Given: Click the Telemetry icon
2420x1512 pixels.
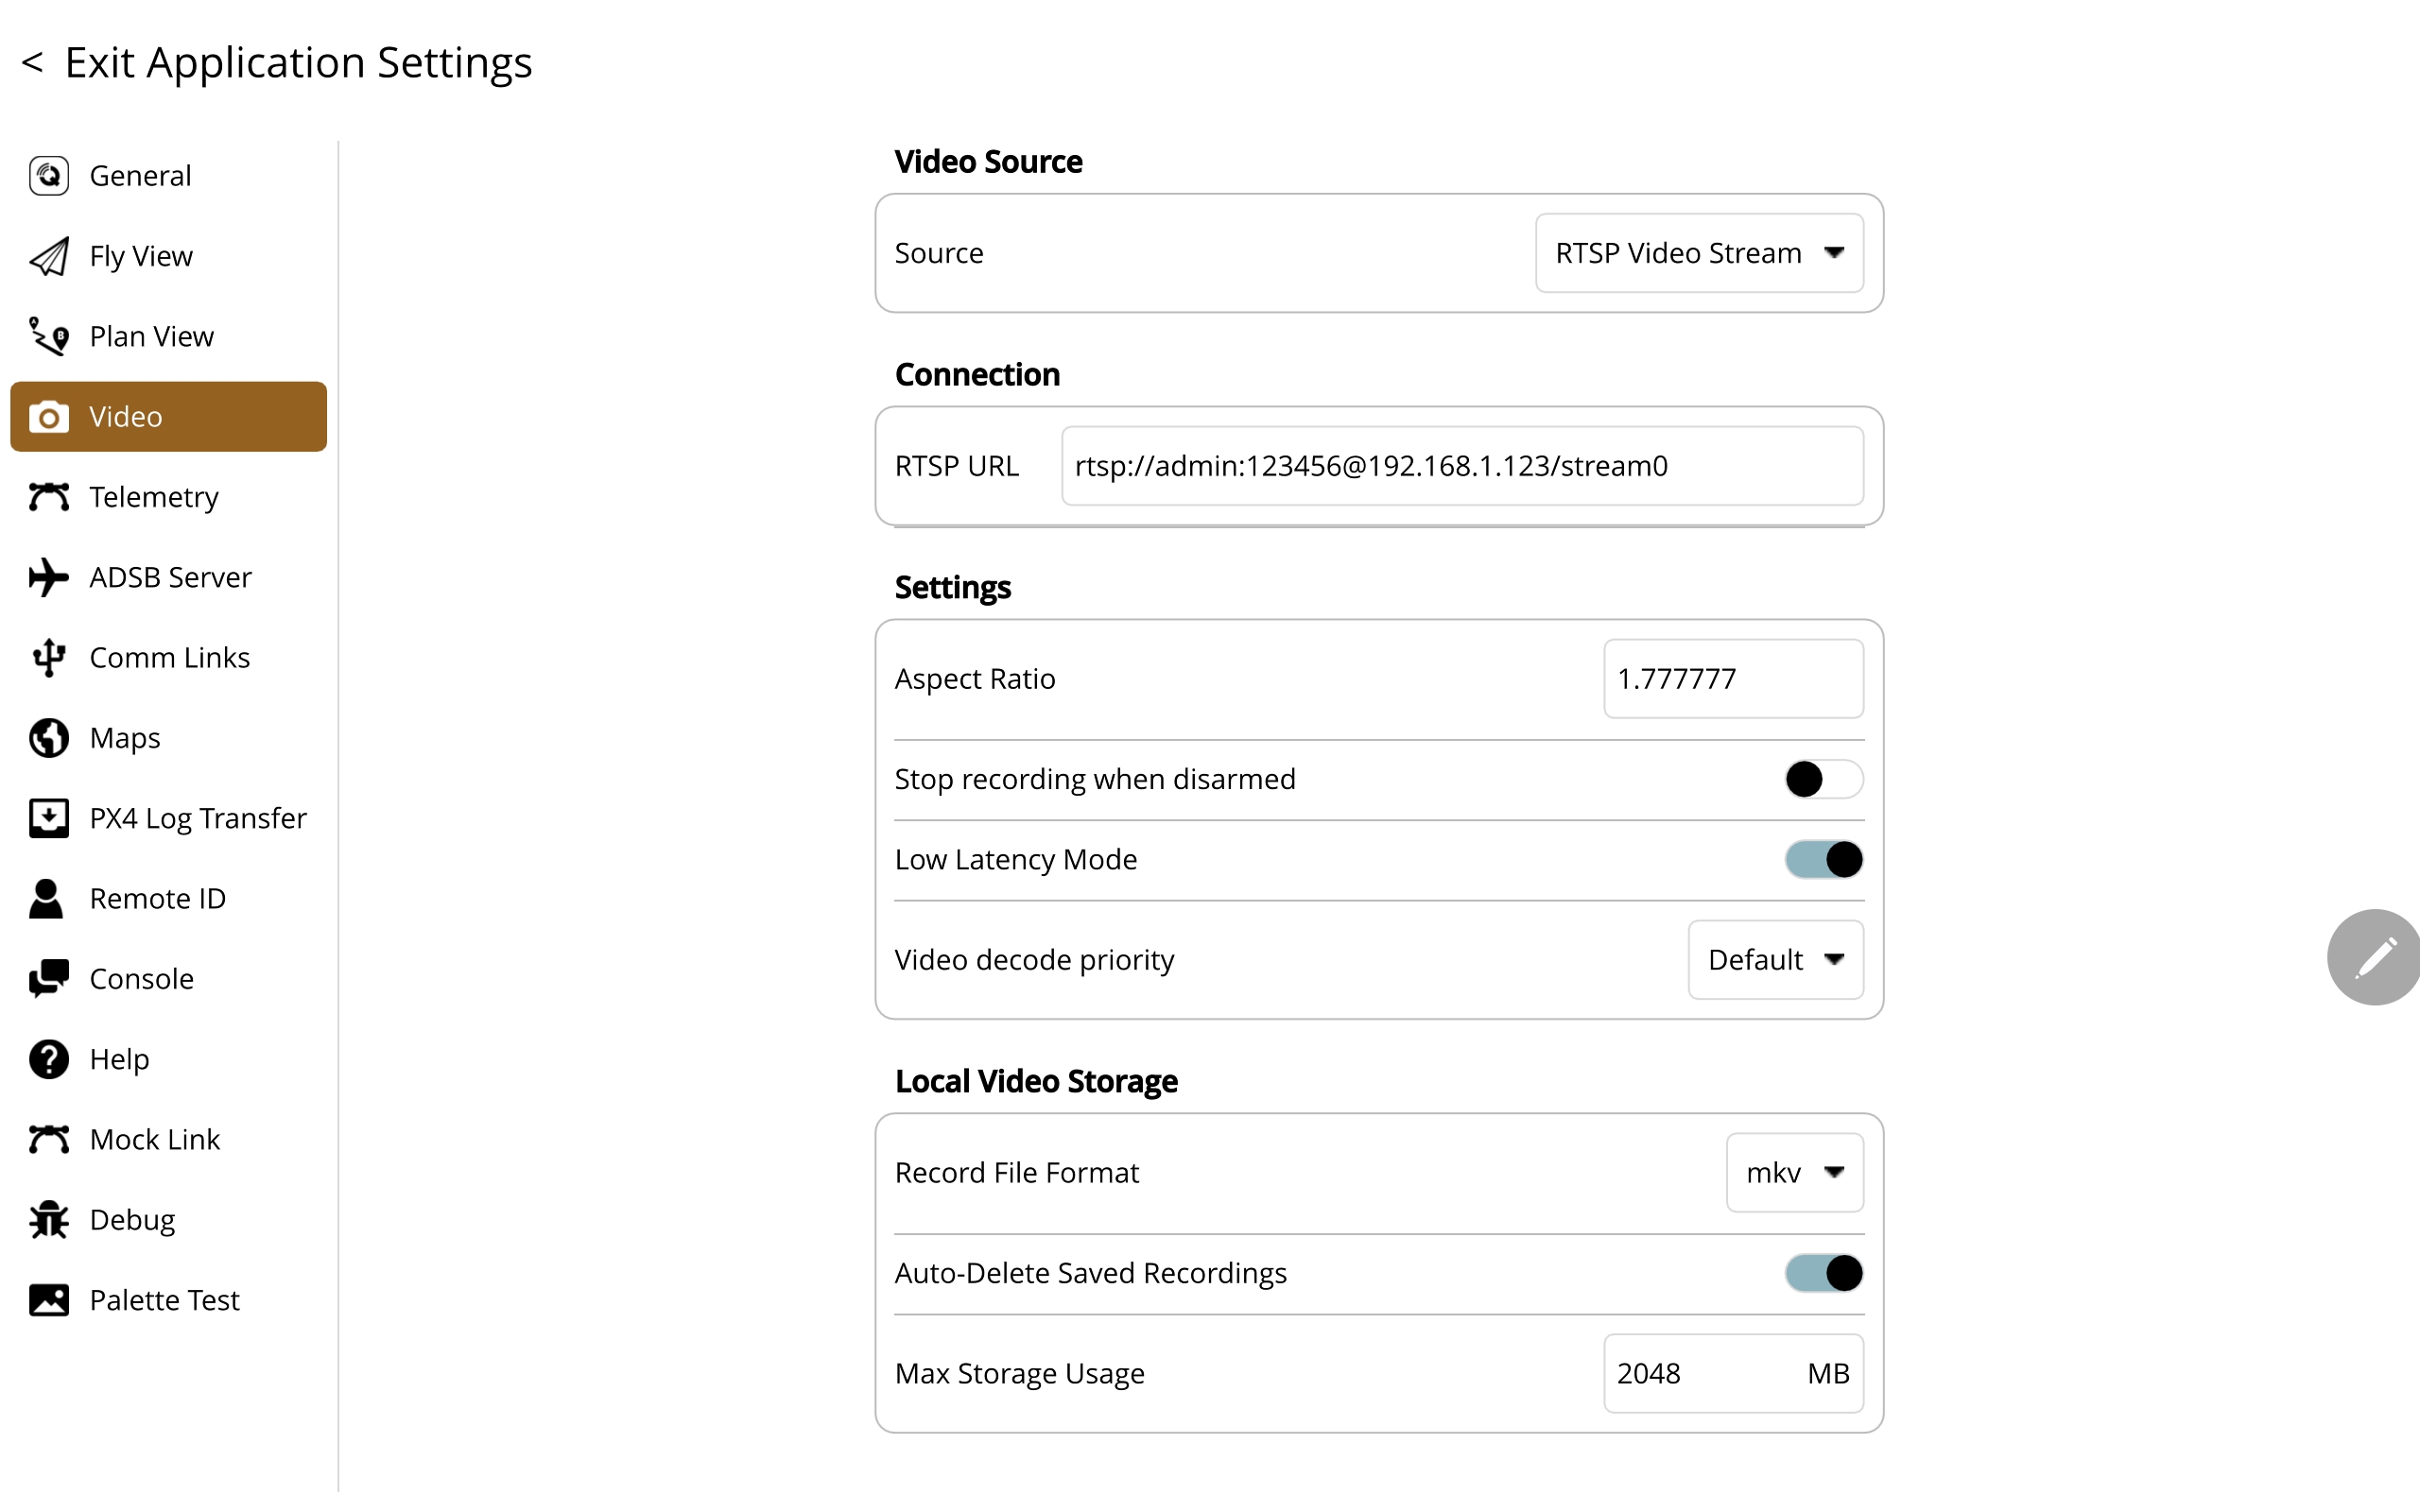Looking at the screenshot, I should (x=48, y=497).
